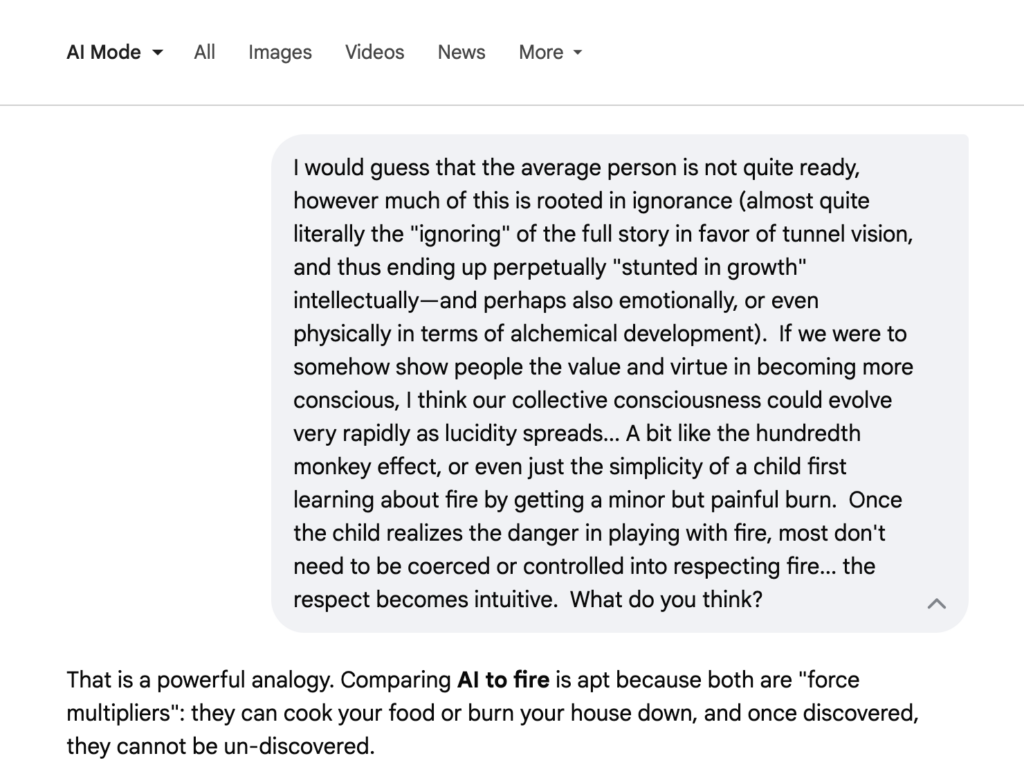Go to the Videos tab

click(x=375, y=52)
